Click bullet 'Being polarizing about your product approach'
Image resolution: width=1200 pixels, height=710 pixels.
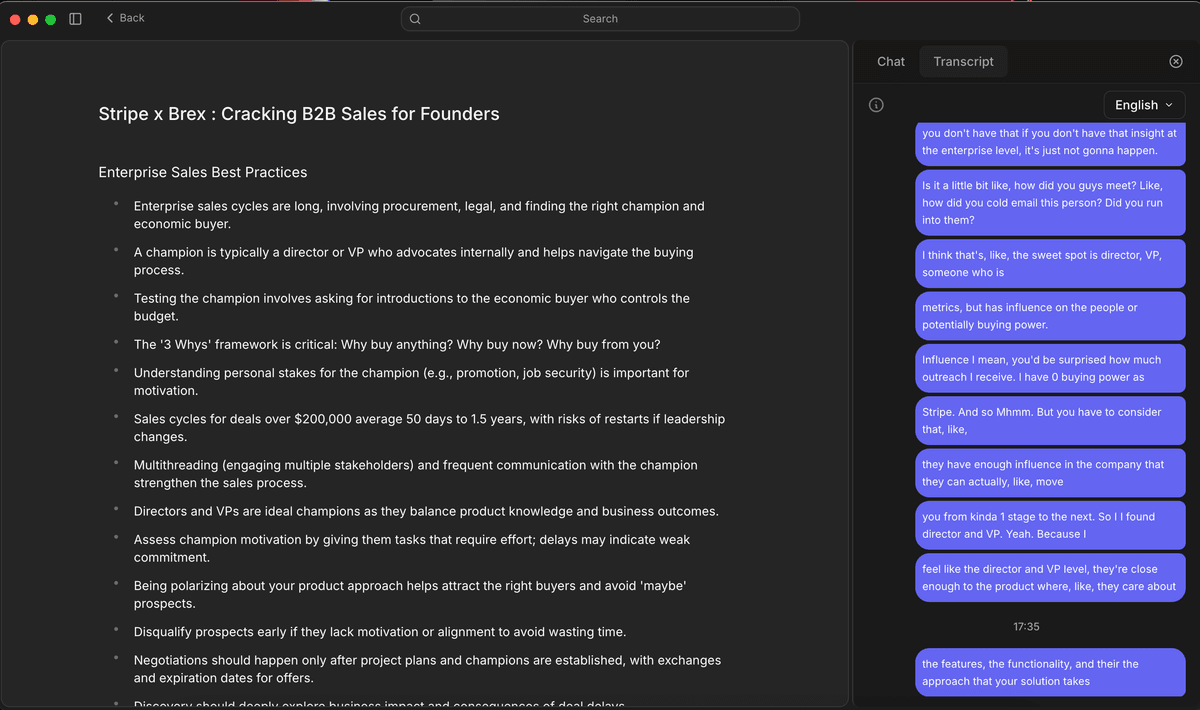(x=410, y=594)
